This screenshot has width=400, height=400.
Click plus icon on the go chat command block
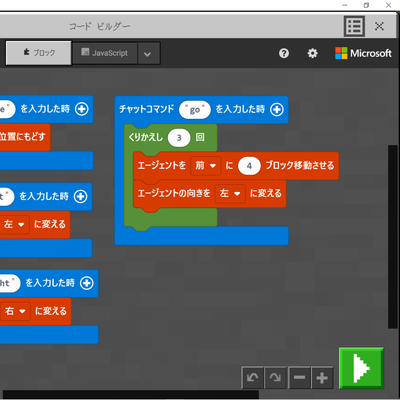(277, 109)
